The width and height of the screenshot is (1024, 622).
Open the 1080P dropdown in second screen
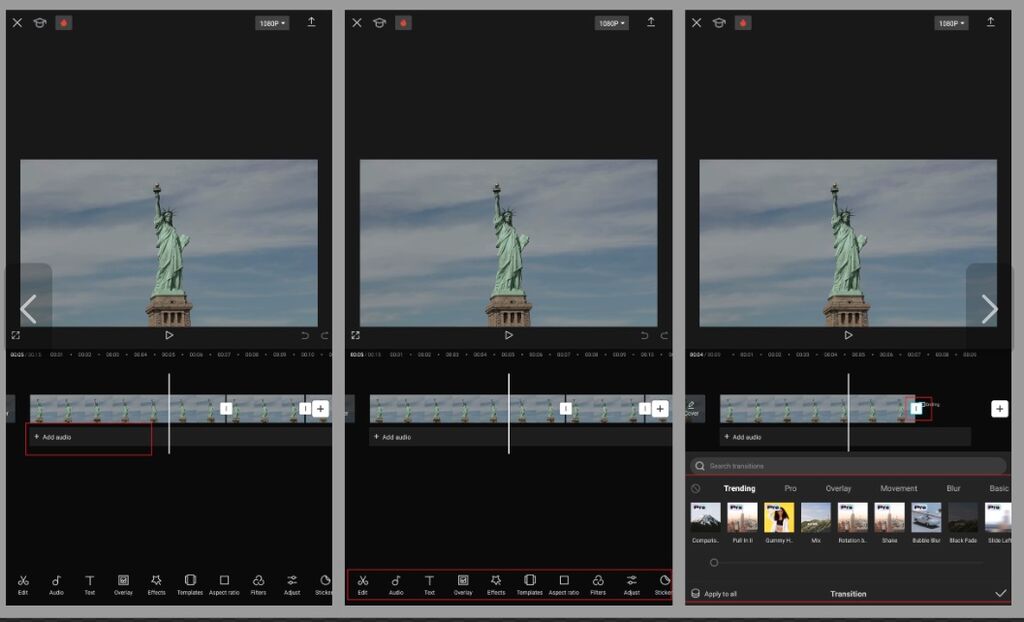612,24
